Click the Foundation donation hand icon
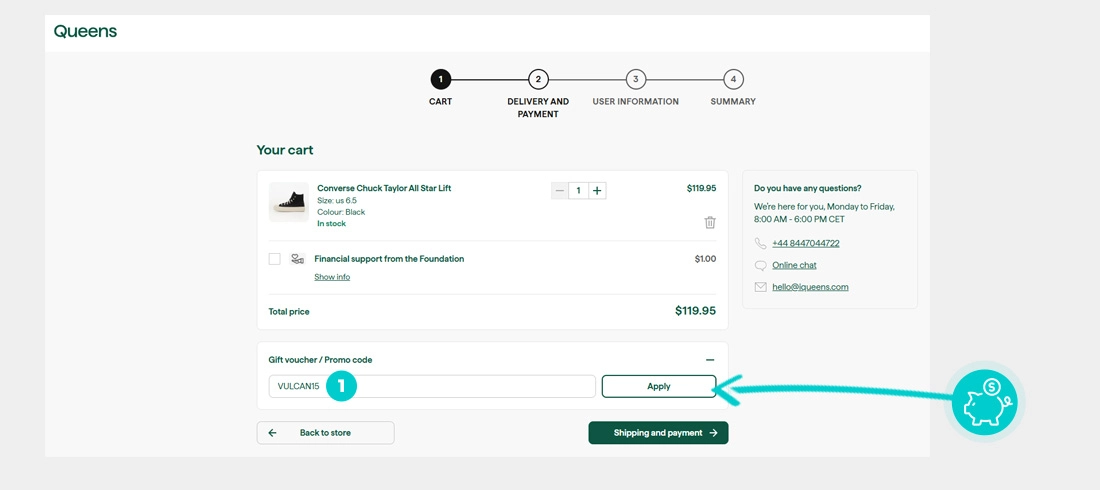Screen dimensions: 1100x490 [x=297, y=259]
